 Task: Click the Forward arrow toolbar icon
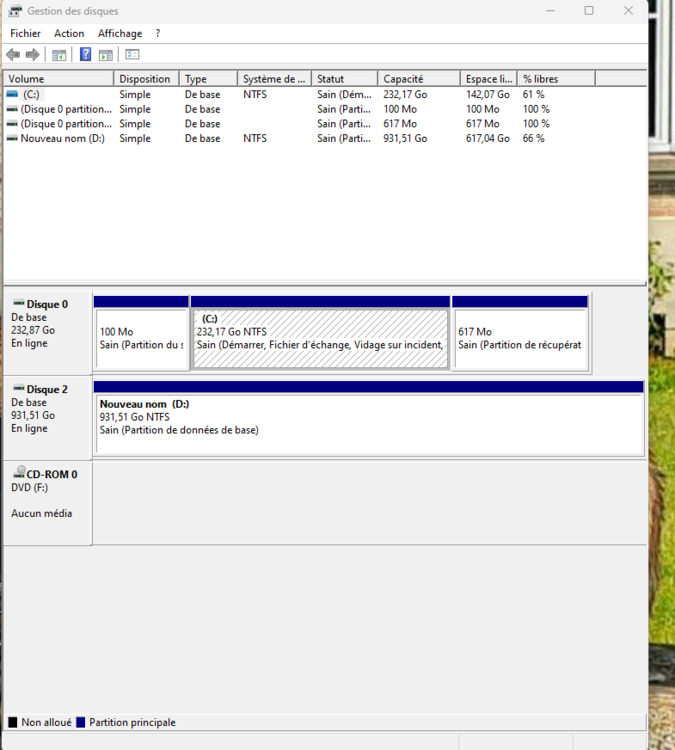(x=33, y=54)
